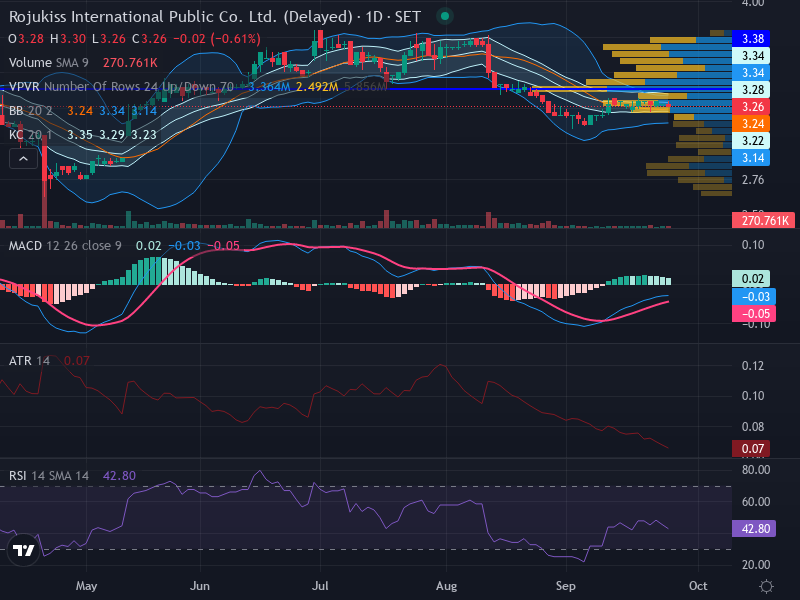Click the Aug label on time axis
This screenshot has height=600, width=800.
[446, 586]
